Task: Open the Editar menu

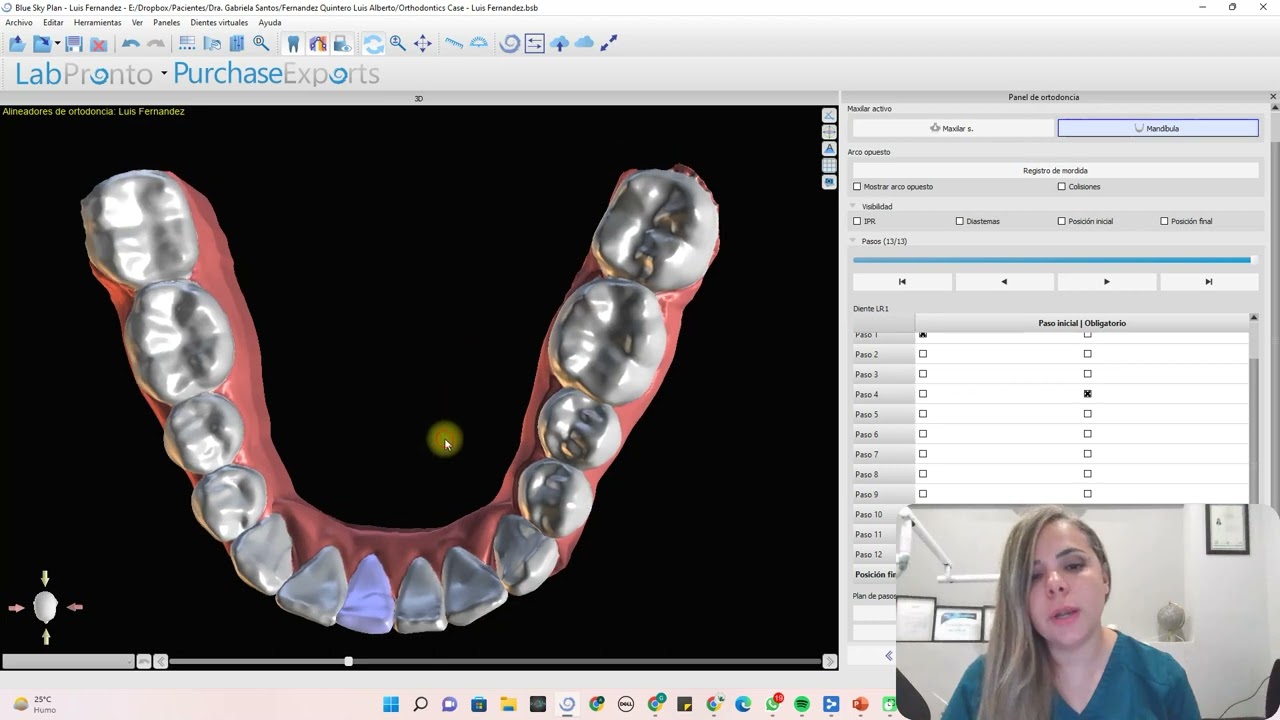Action: (53, 22)
